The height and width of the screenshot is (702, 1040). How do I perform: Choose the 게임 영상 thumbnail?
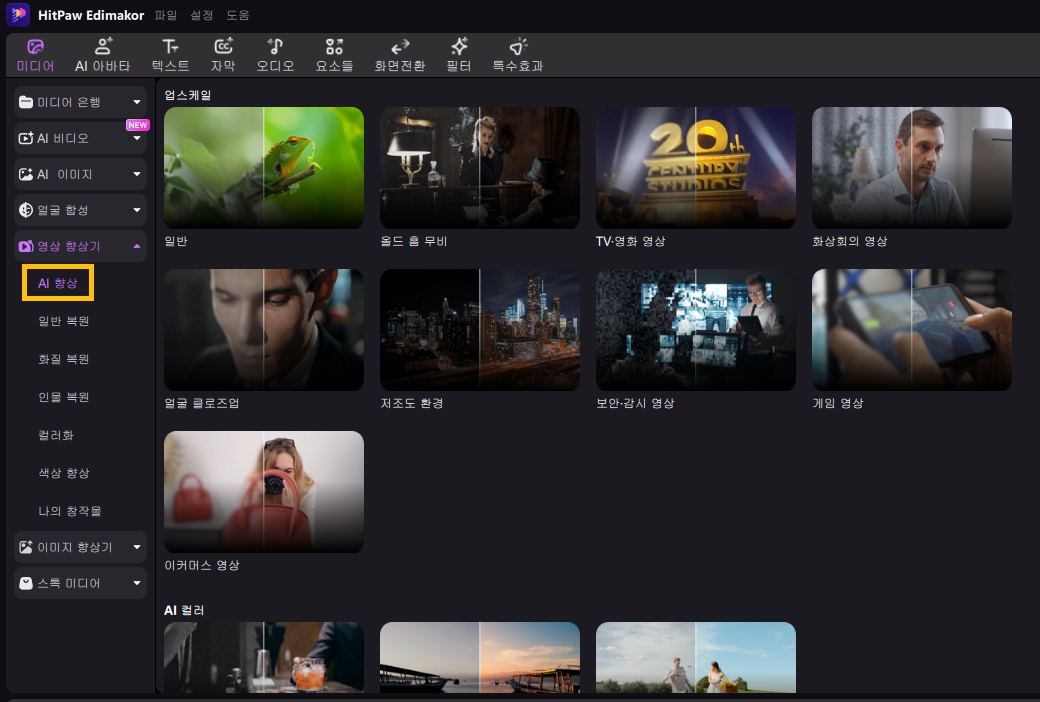(912, 330)
